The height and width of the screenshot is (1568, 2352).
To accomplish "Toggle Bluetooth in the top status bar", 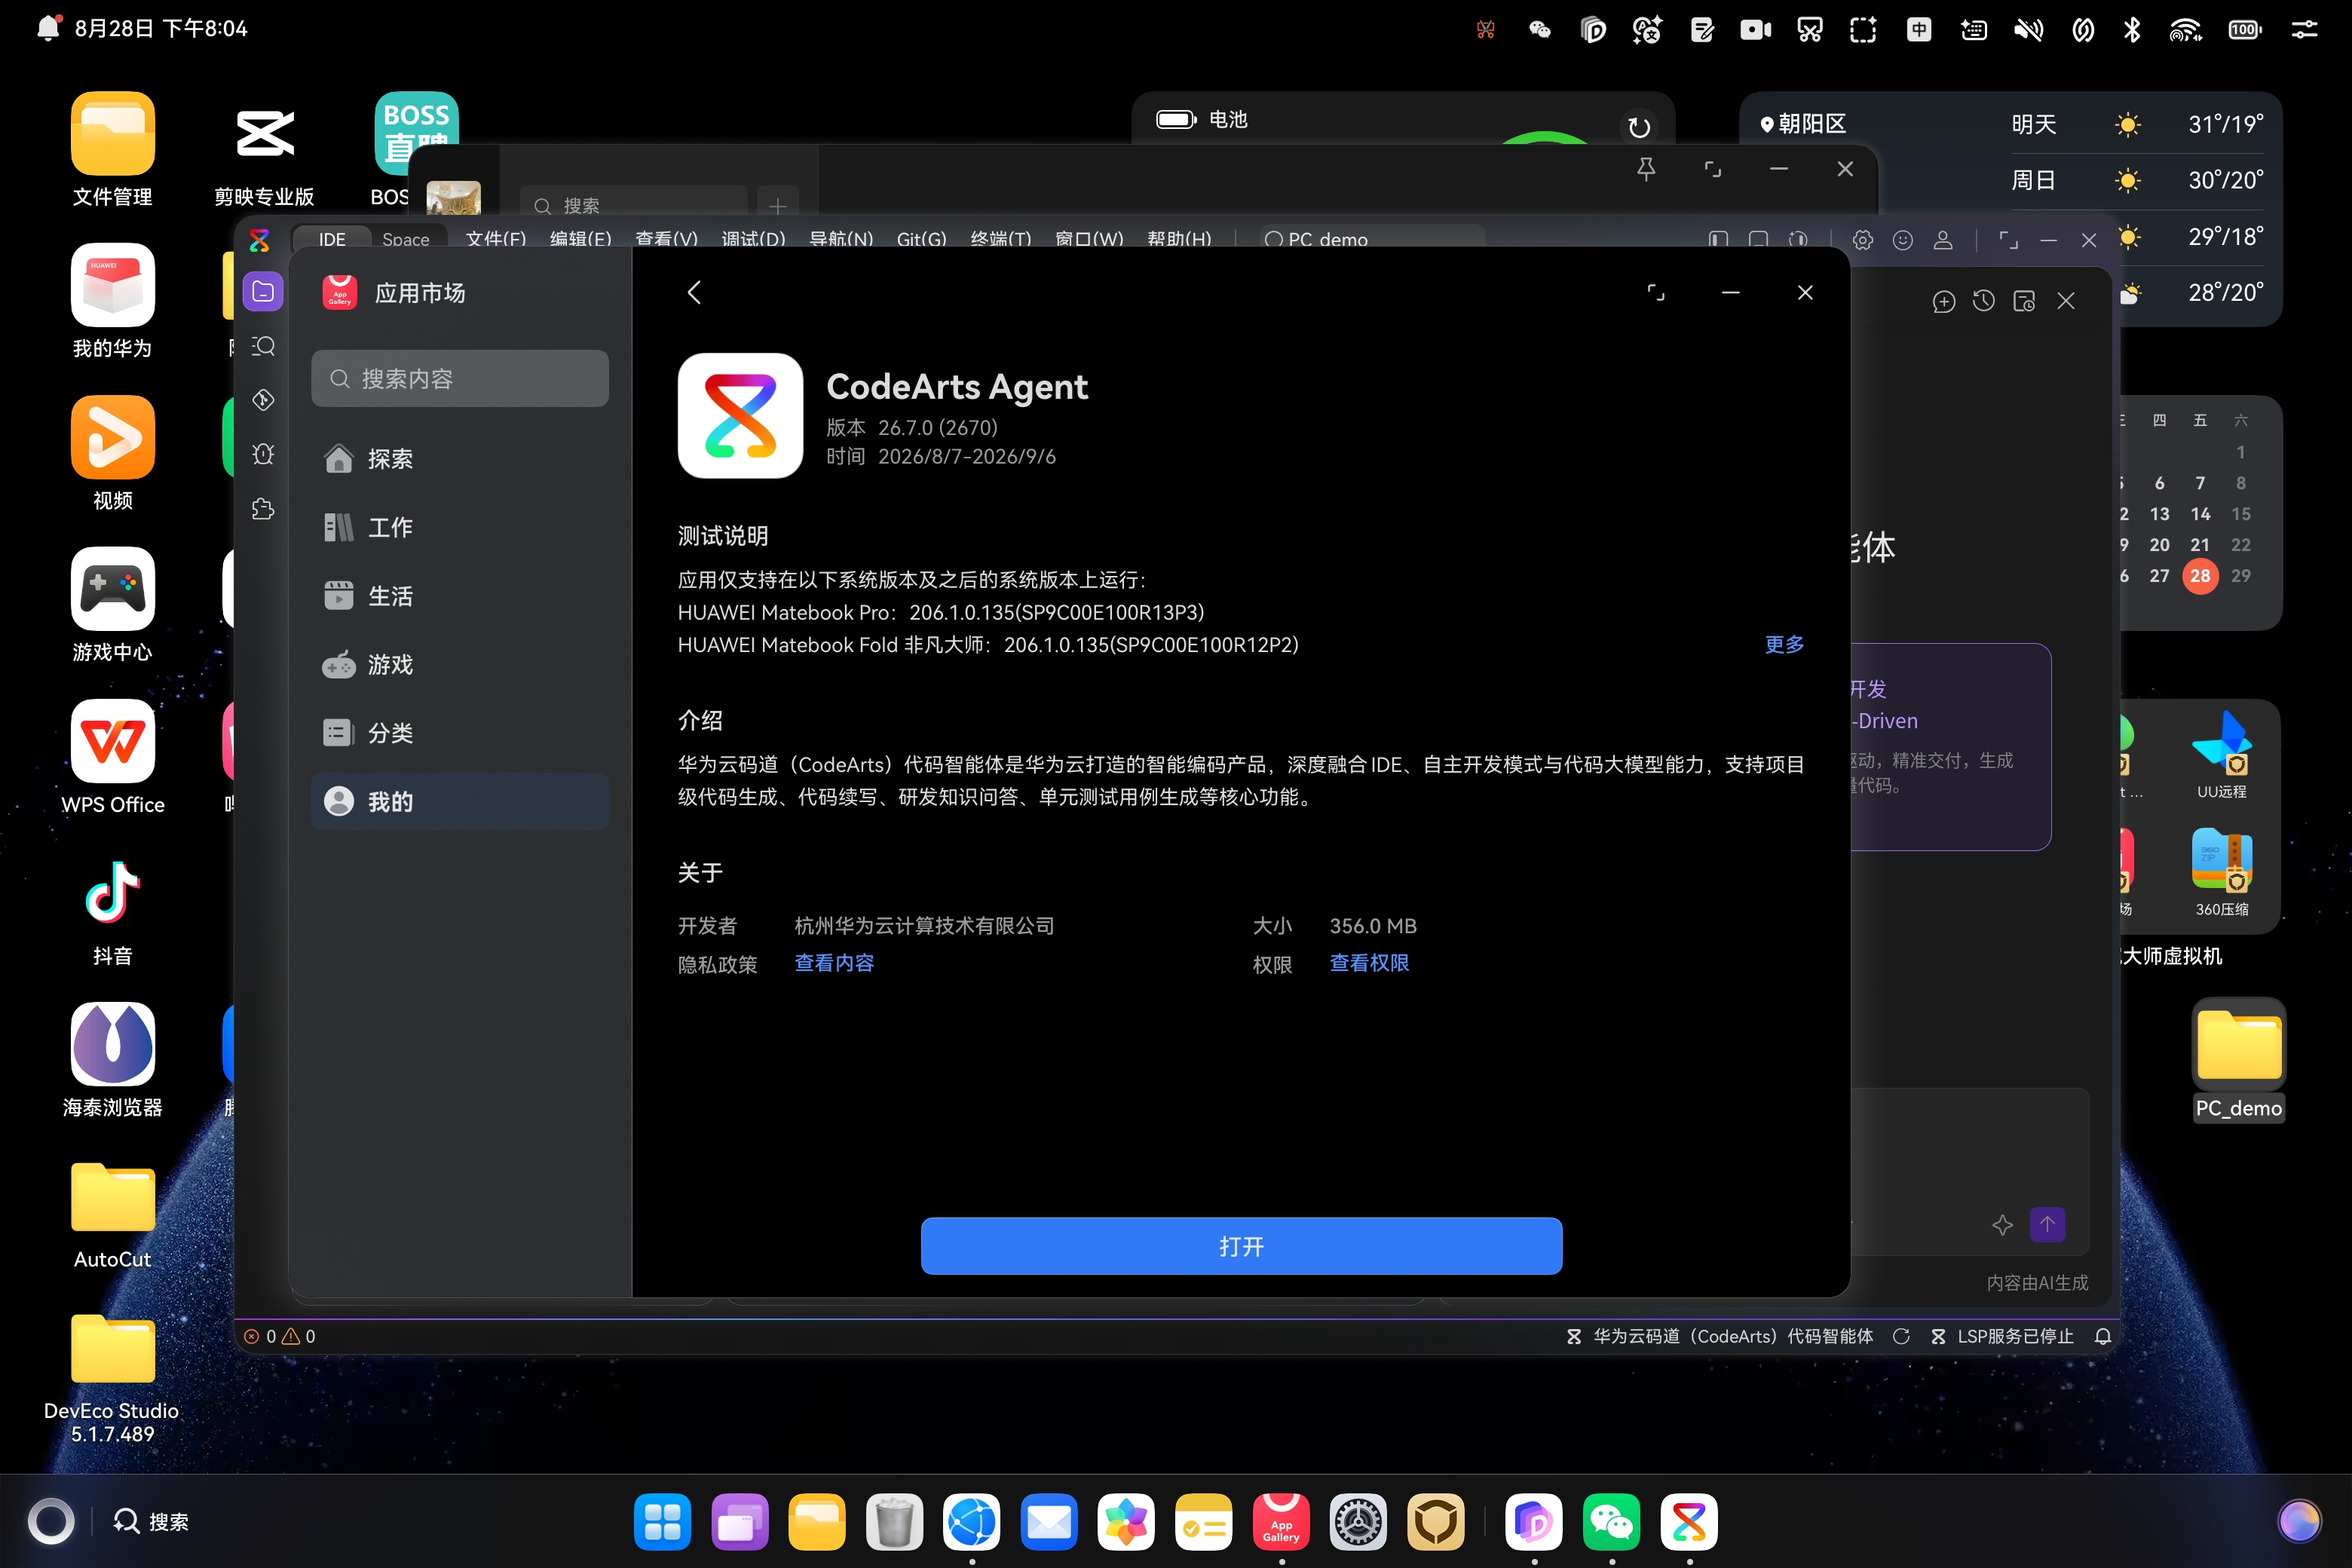I will (2132, 30).
